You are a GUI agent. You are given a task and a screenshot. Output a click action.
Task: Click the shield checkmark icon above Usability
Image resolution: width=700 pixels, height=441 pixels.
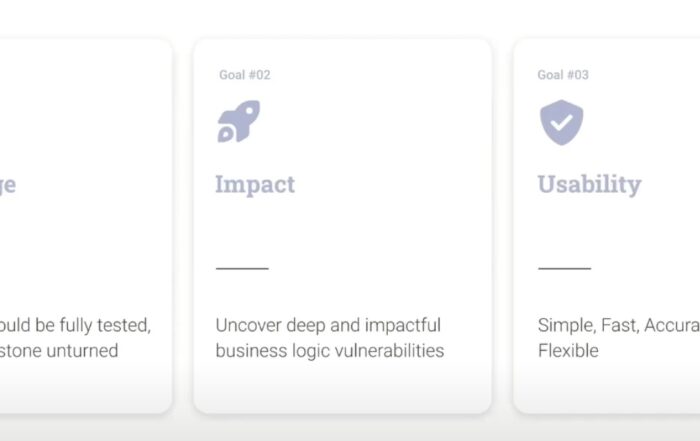click(562, 122)
